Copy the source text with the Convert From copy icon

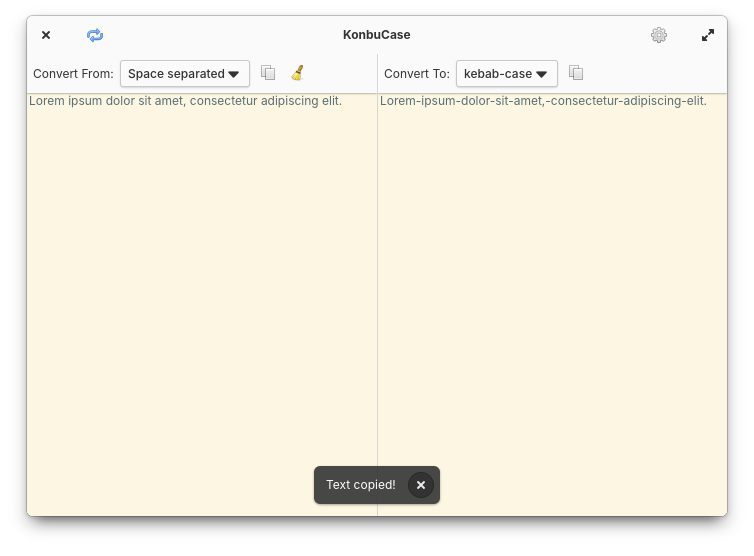pos(268,73)
